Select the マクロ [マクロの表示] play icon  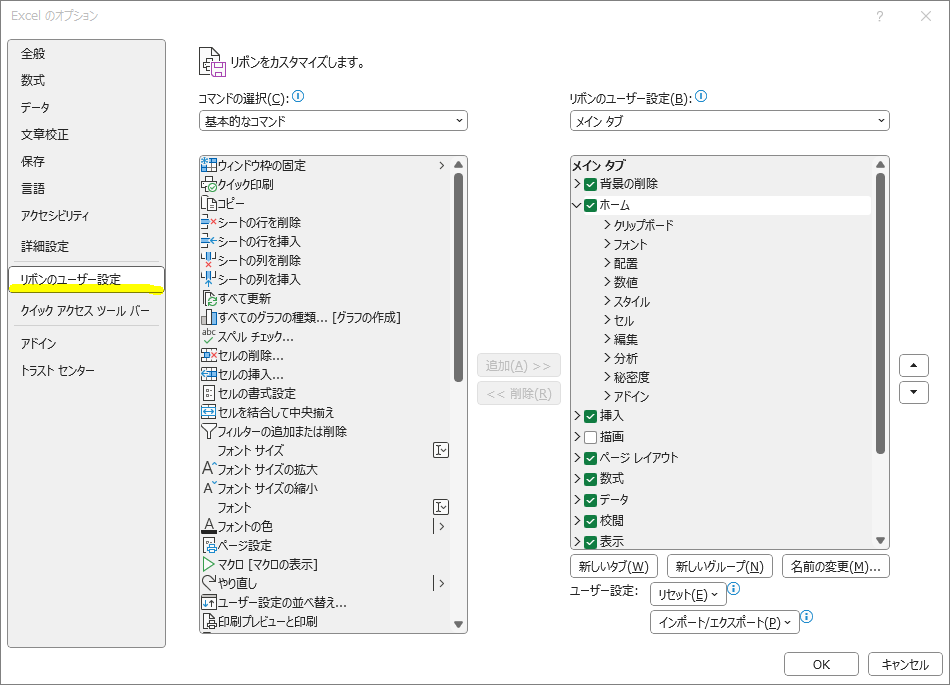(208, 564)
